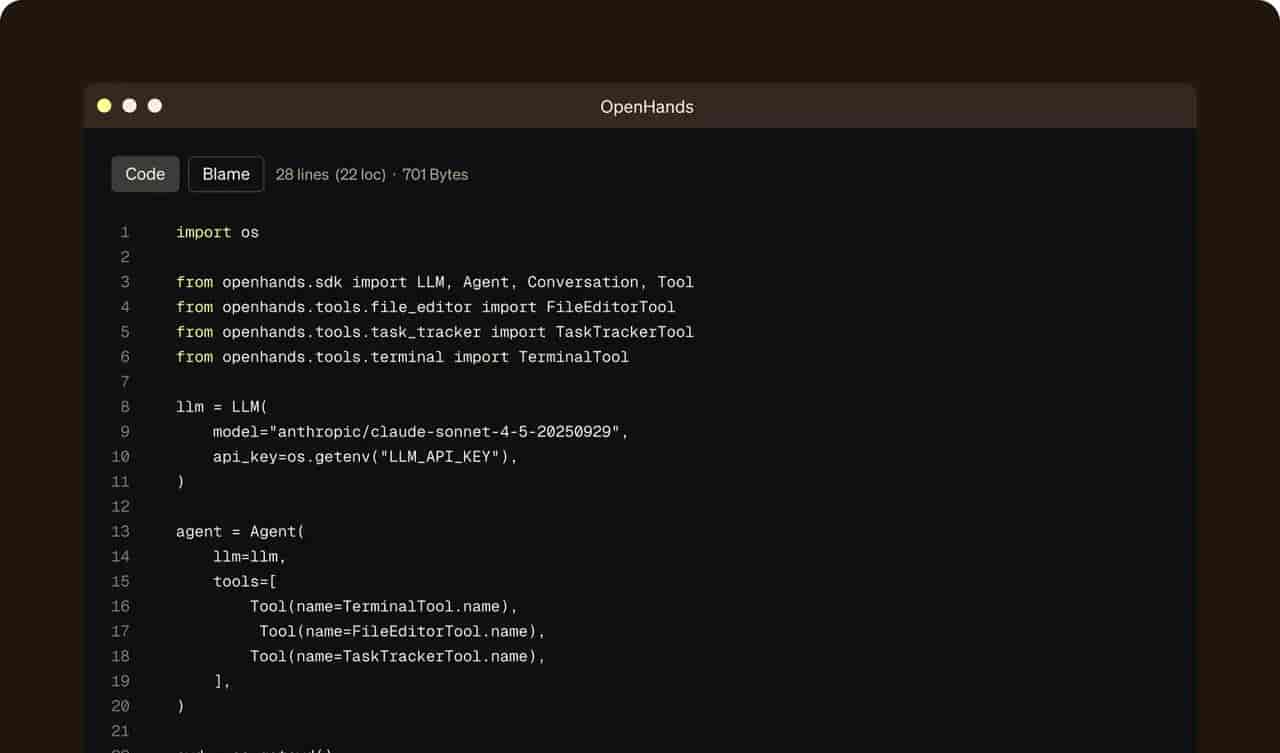Click the TerminalTool import line

coord(403,357)
